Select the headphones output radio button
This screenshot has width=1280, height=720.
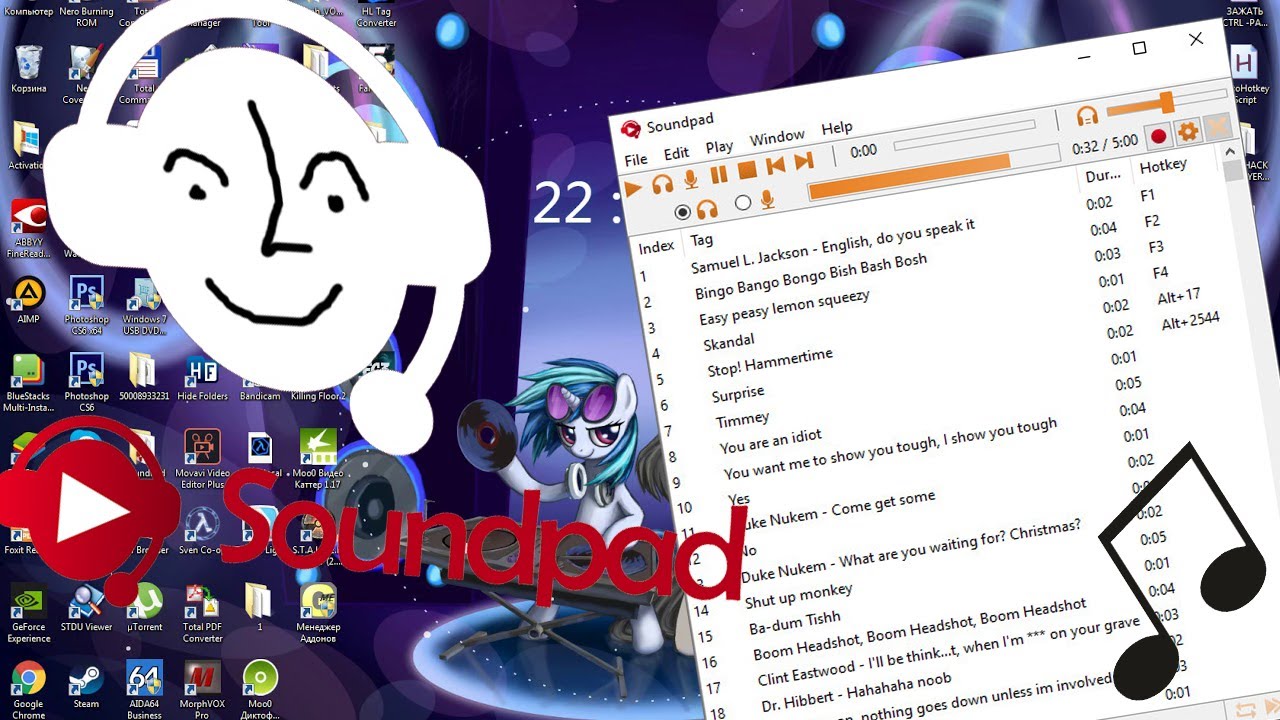pos(683,212)
